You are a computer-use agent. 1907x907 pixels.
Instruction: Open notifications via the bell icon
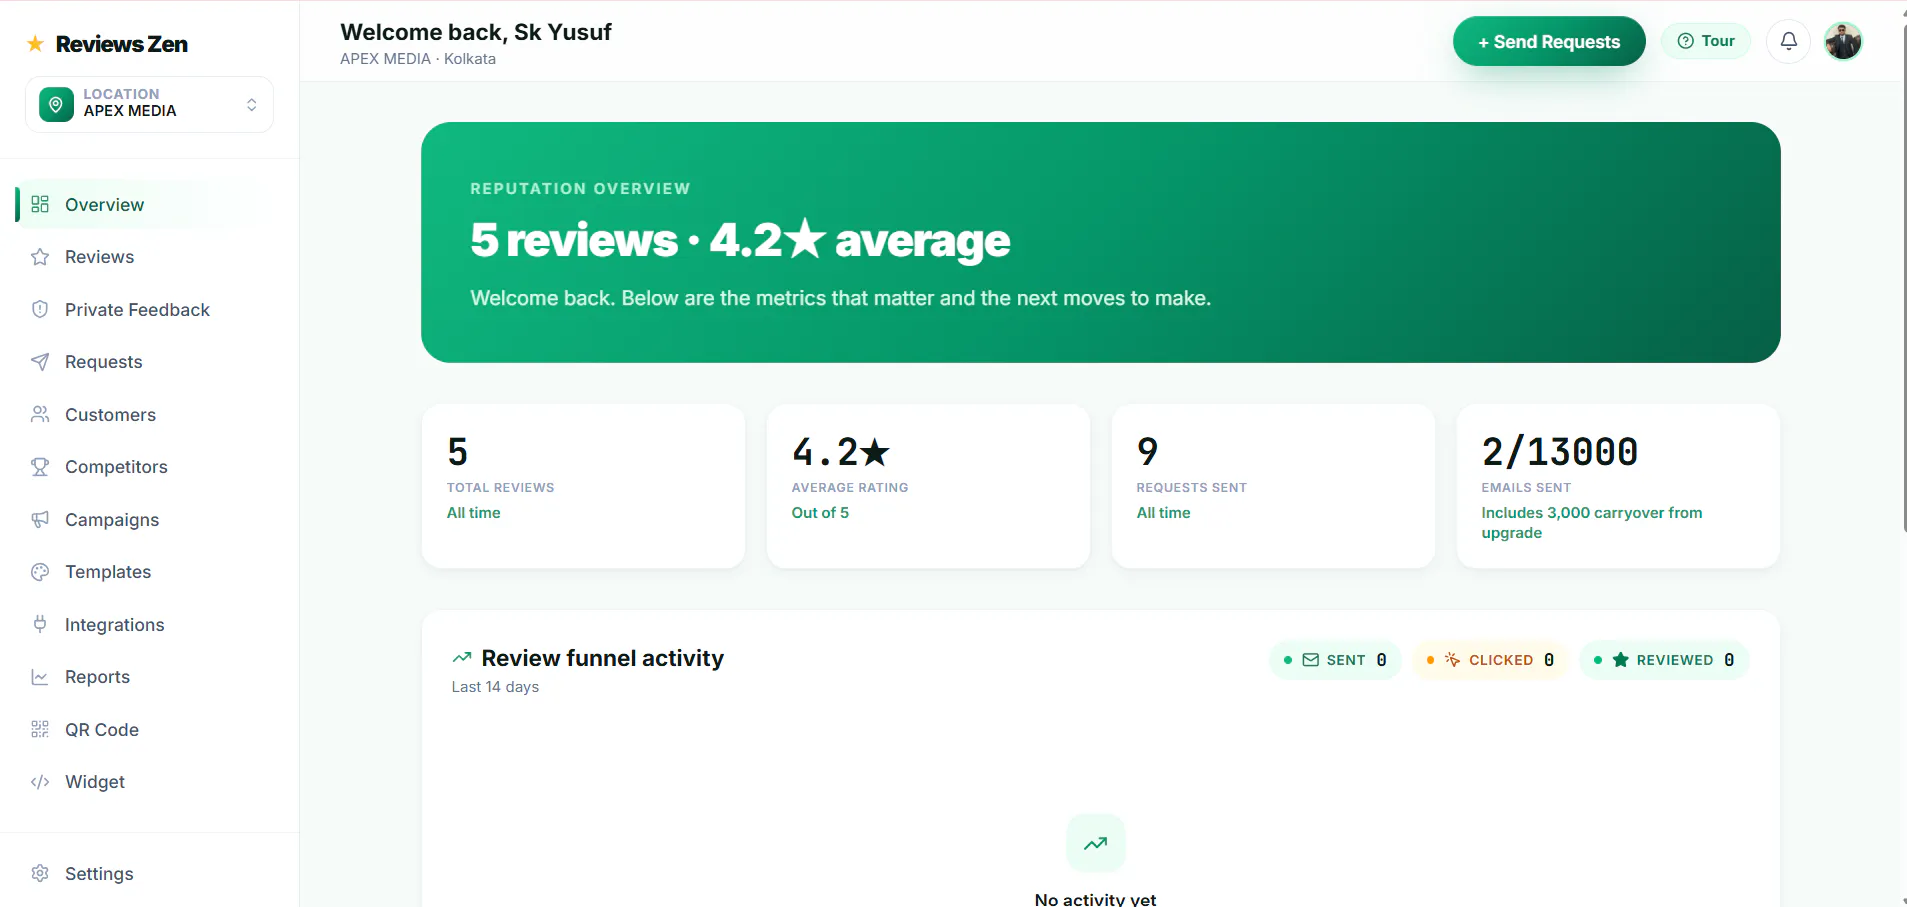tap(1789, 41)
